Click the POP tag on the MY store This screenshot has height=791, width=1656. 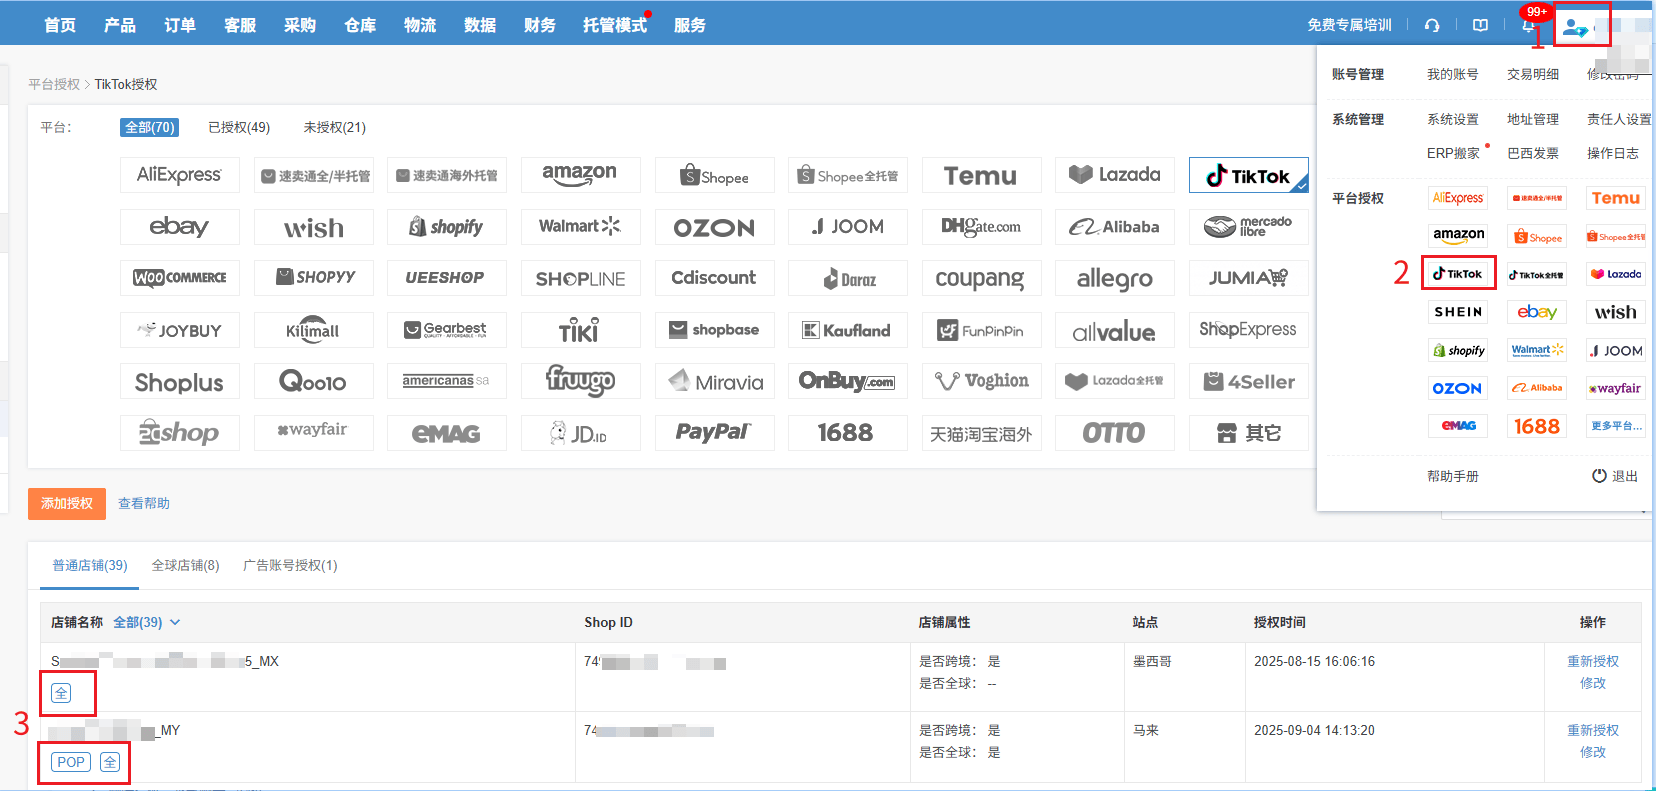point(71,762)
